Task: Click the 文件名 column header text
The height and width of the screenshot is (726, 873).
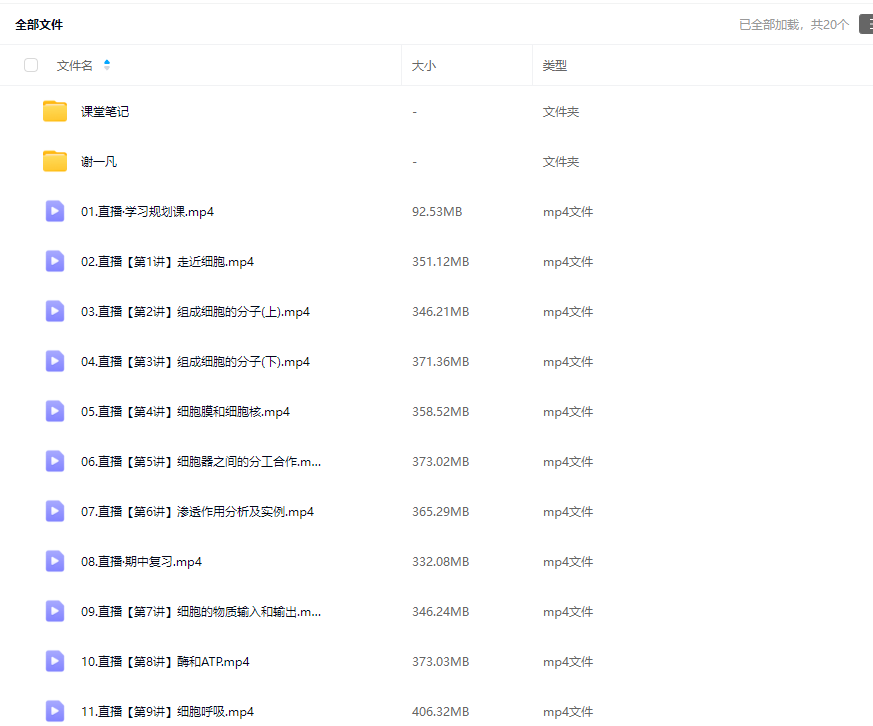Action: pyautogui.click(x=75, y=65)
